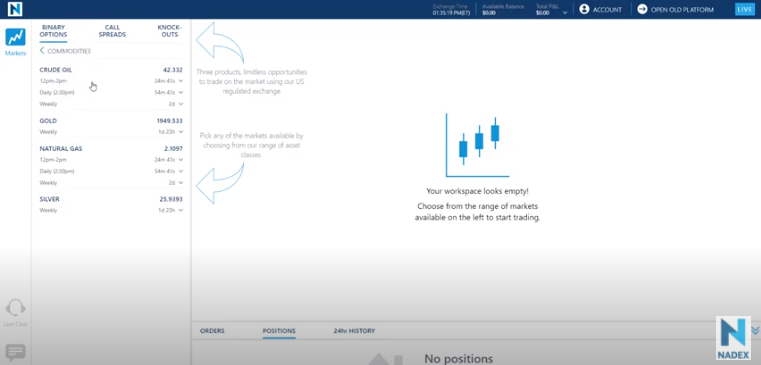Expand Natural Gas Daily (2:30pm) chevron
761x365 pixels.
[x=181, y=171]
